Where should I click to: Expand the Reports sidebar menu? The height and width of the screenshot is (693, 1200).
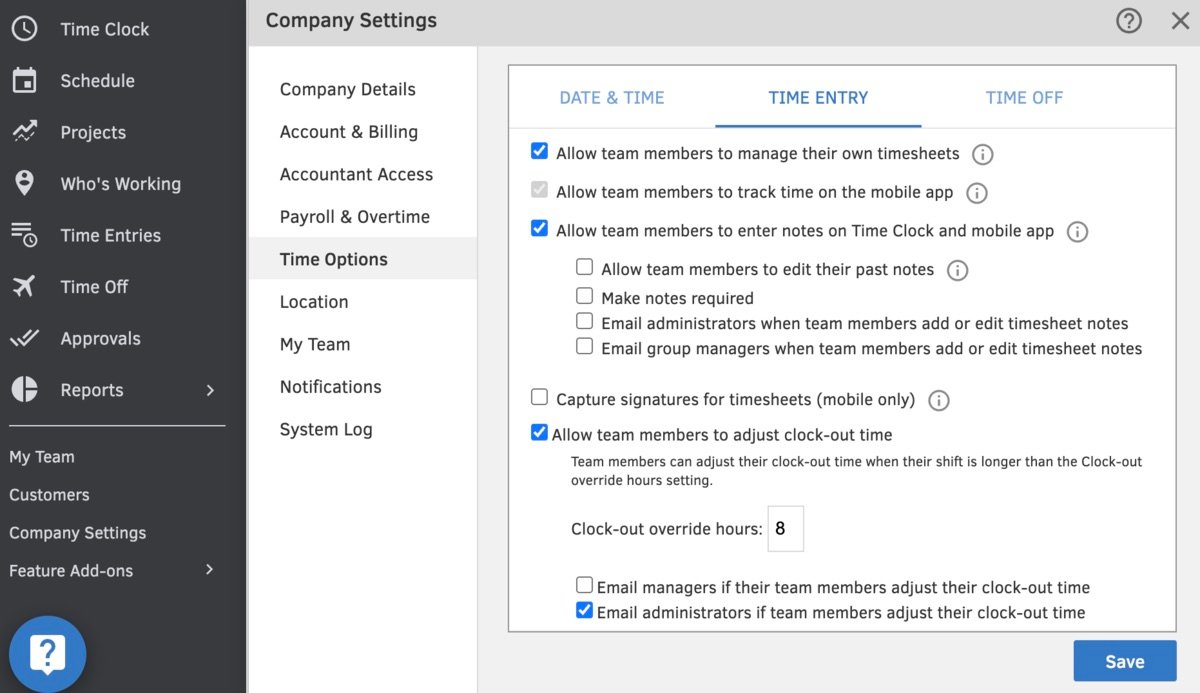point(91,390)
